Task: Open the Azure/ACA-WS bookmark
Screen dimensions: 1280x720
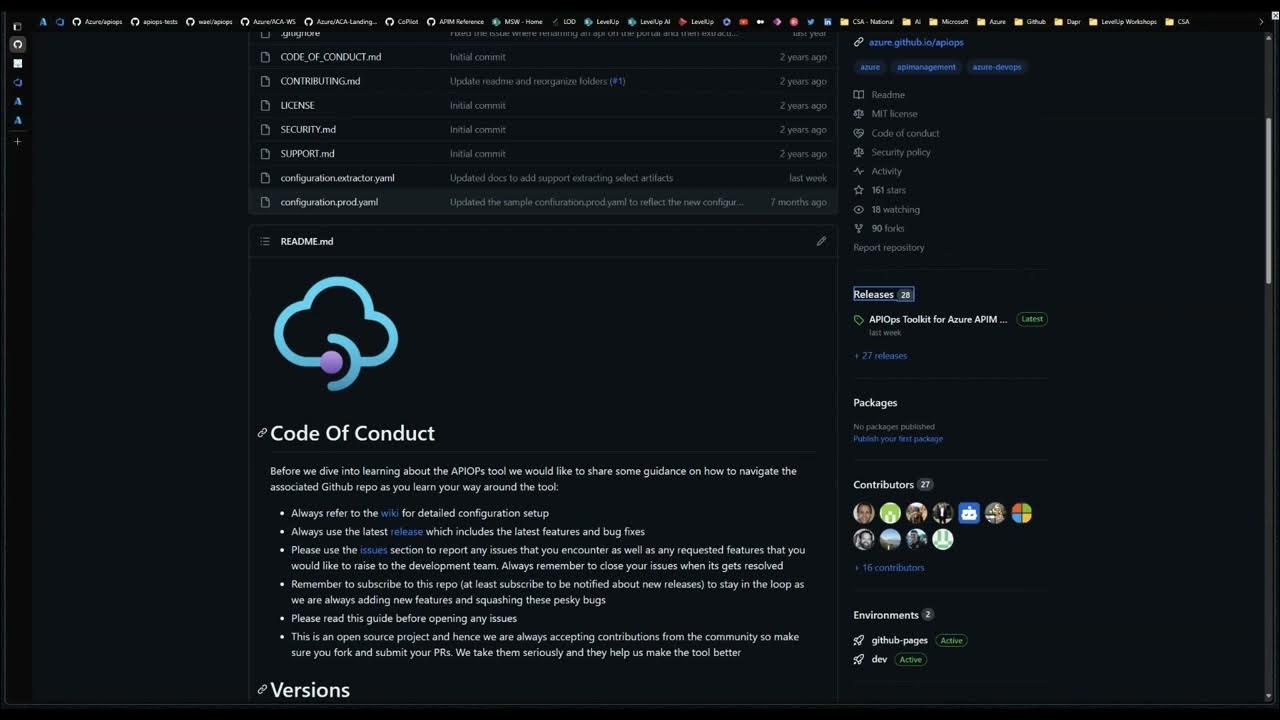Action: click(x=268, y=21)
